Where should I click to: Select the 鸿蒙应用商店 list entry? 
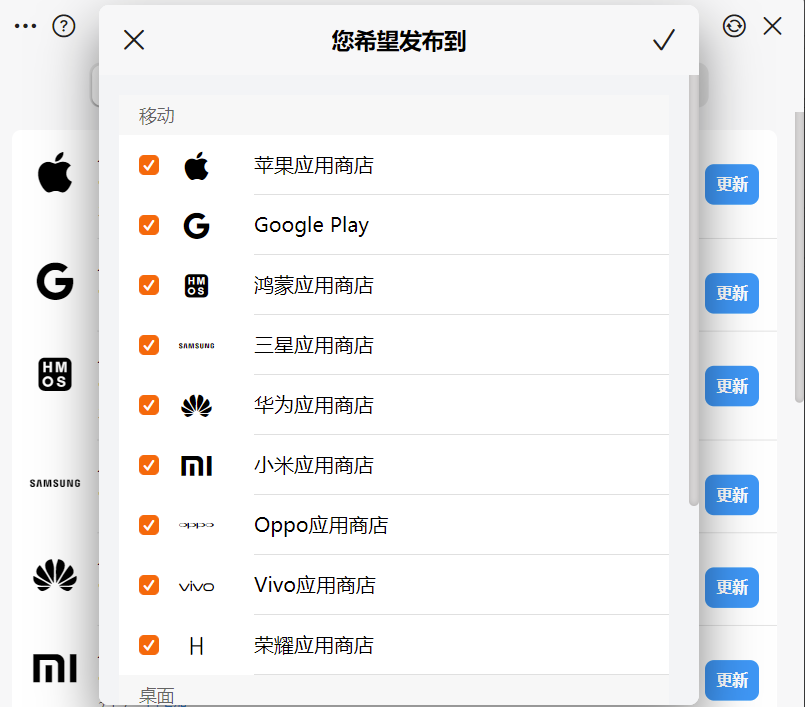tap(394, 285)
